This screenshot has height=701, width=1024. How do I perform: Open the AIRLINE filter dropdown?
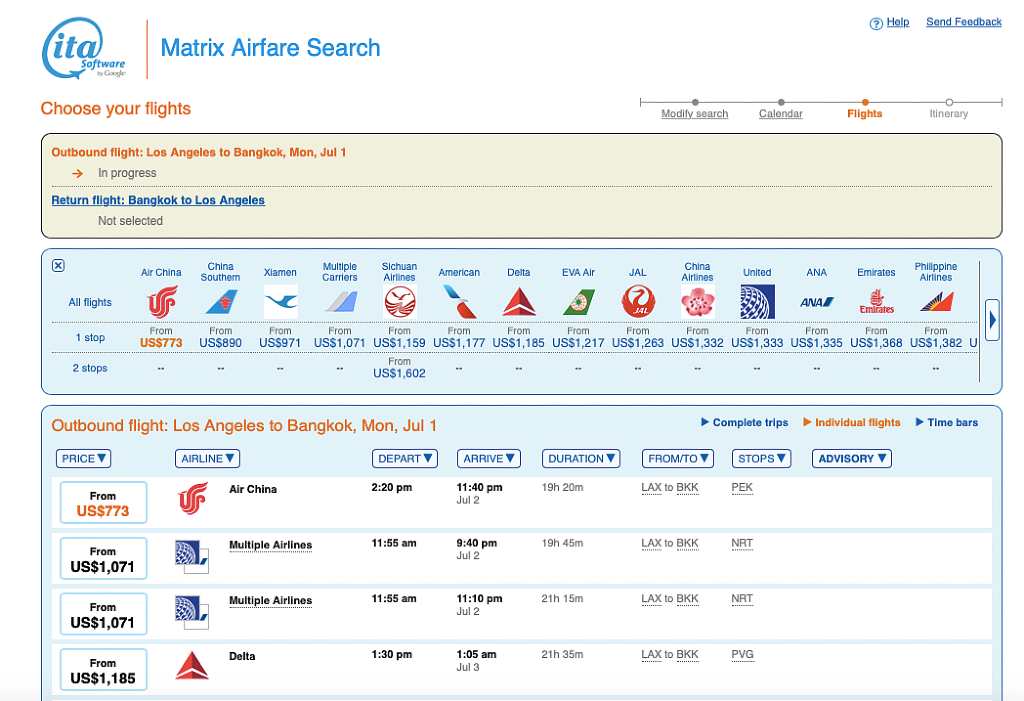click(x=208, y=459)
